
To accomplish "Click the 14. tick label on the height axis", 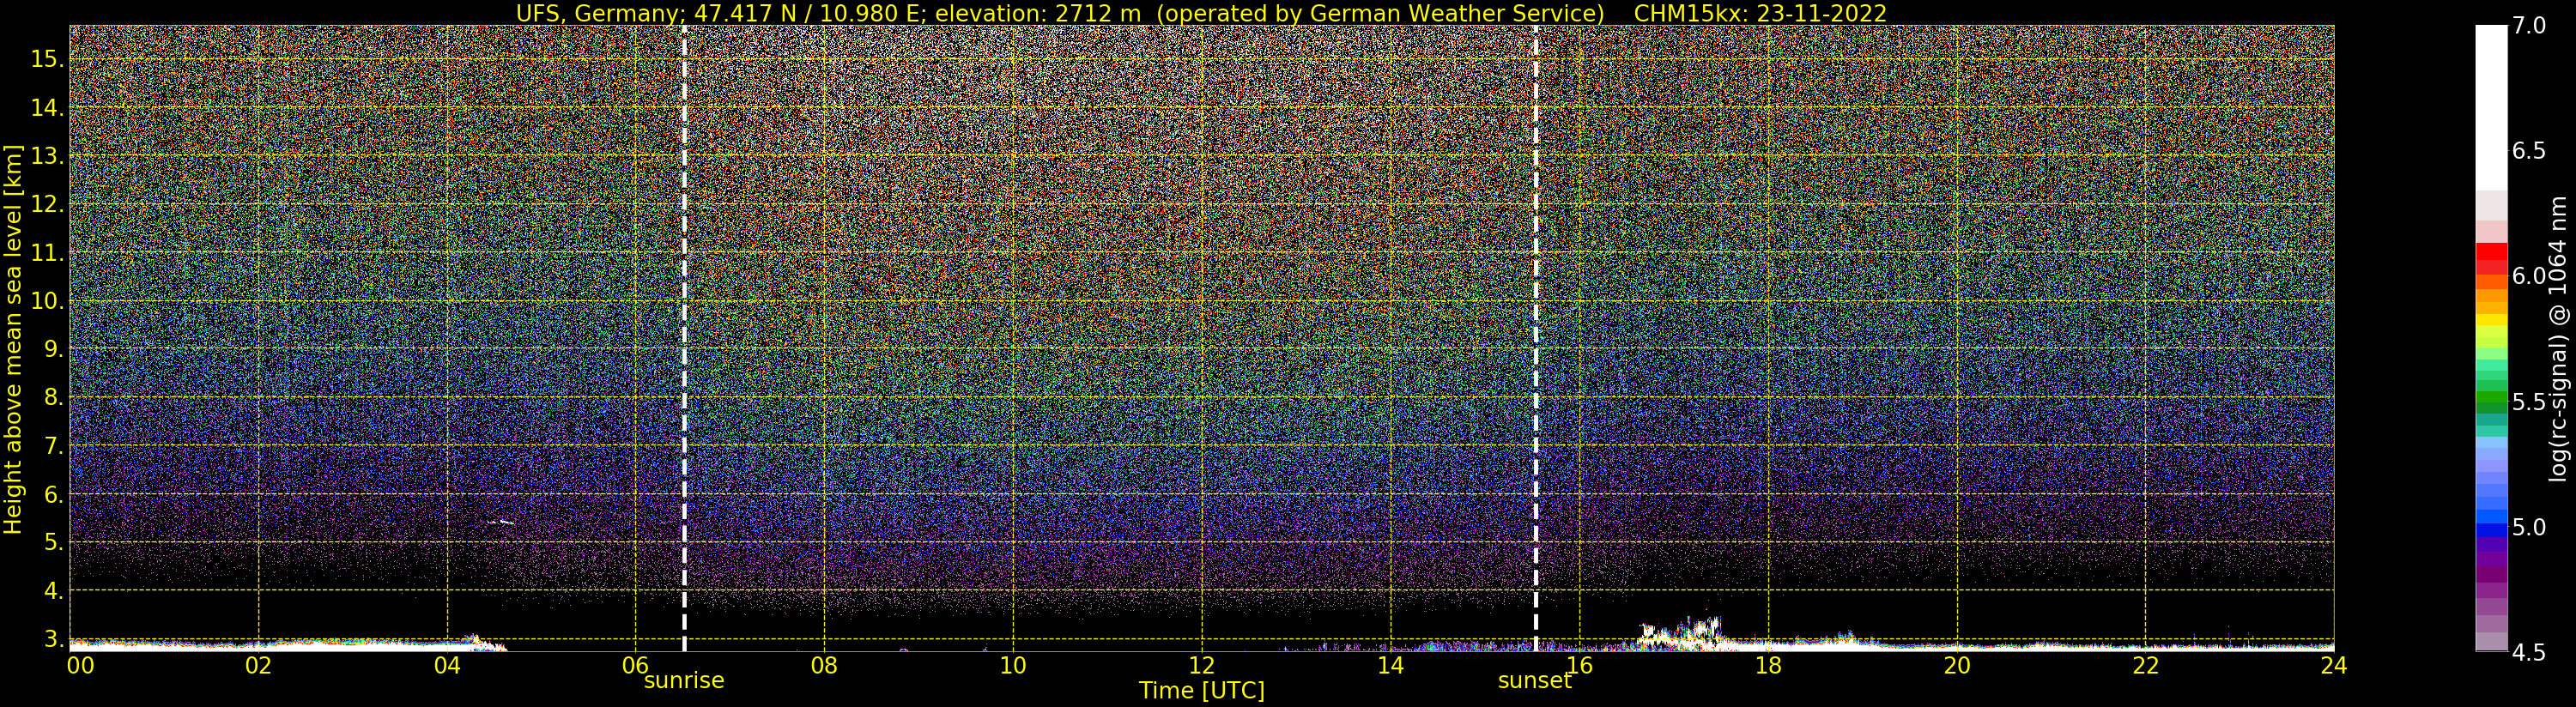I will tap(47, 107).
